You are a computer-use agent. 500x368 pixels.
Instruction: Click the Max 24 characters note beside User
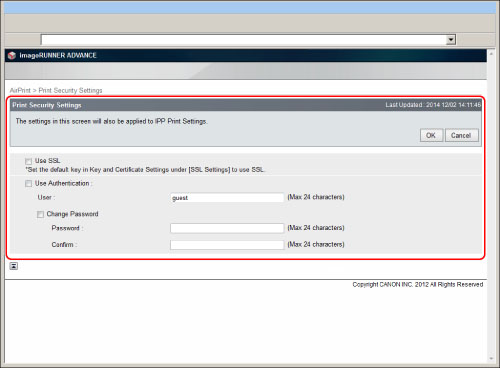tap(316, 197)
